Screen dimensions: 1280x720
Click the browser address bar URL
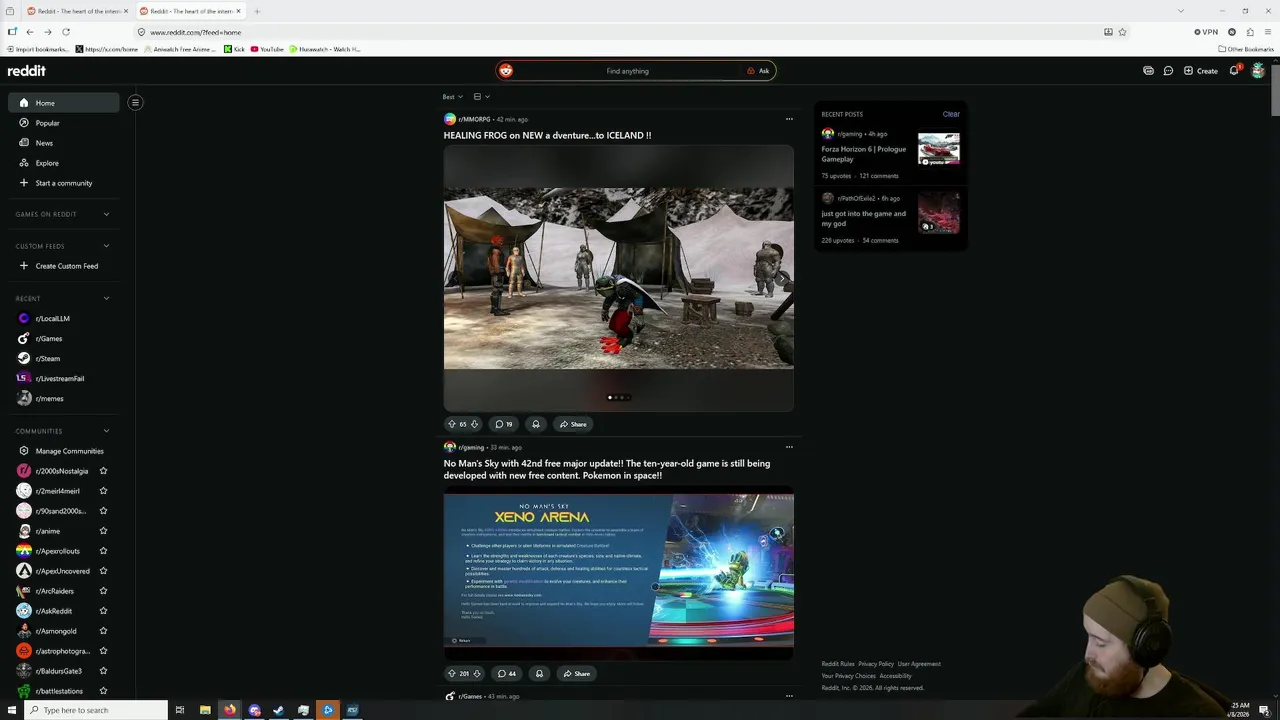tap(195, 32)
